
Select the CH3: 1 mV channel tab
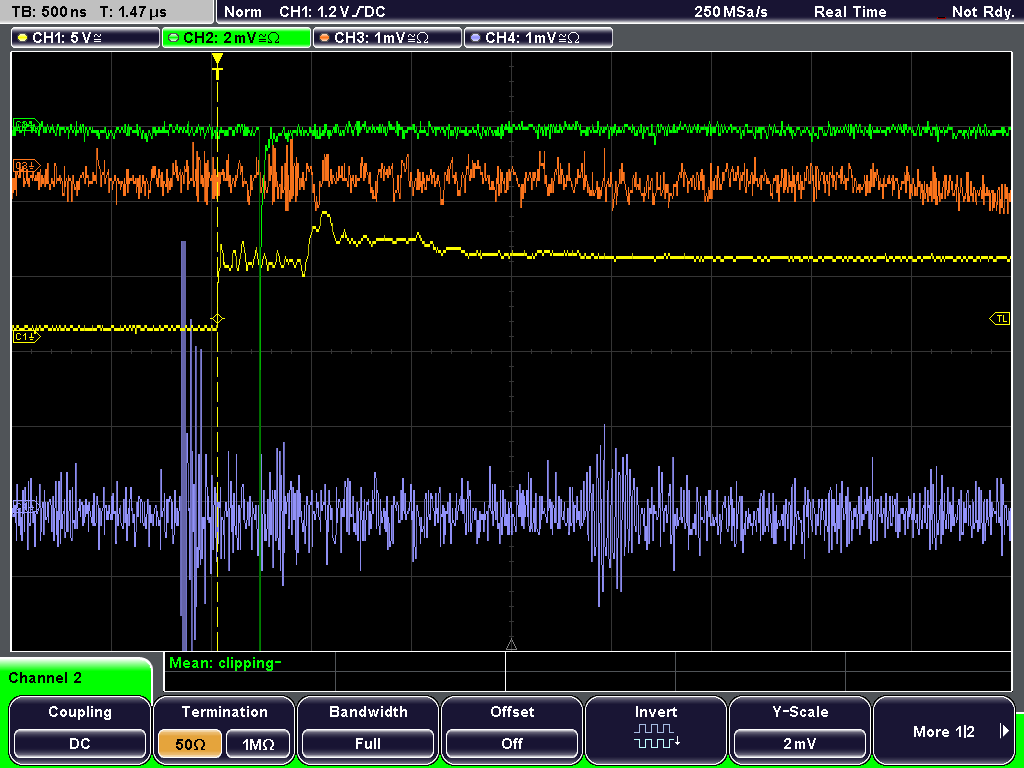(387, 38)
